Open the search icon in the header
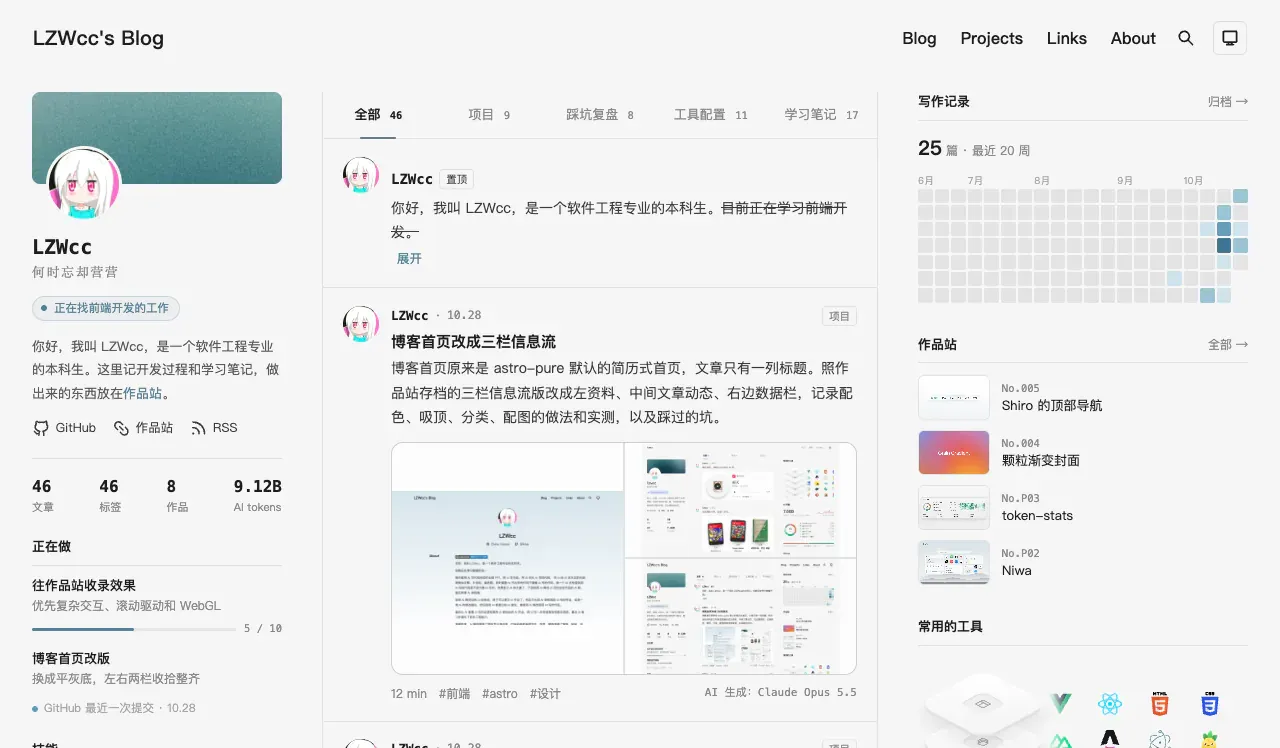The height and width of the screenshot is (748, 1280). coord(1186,38)
